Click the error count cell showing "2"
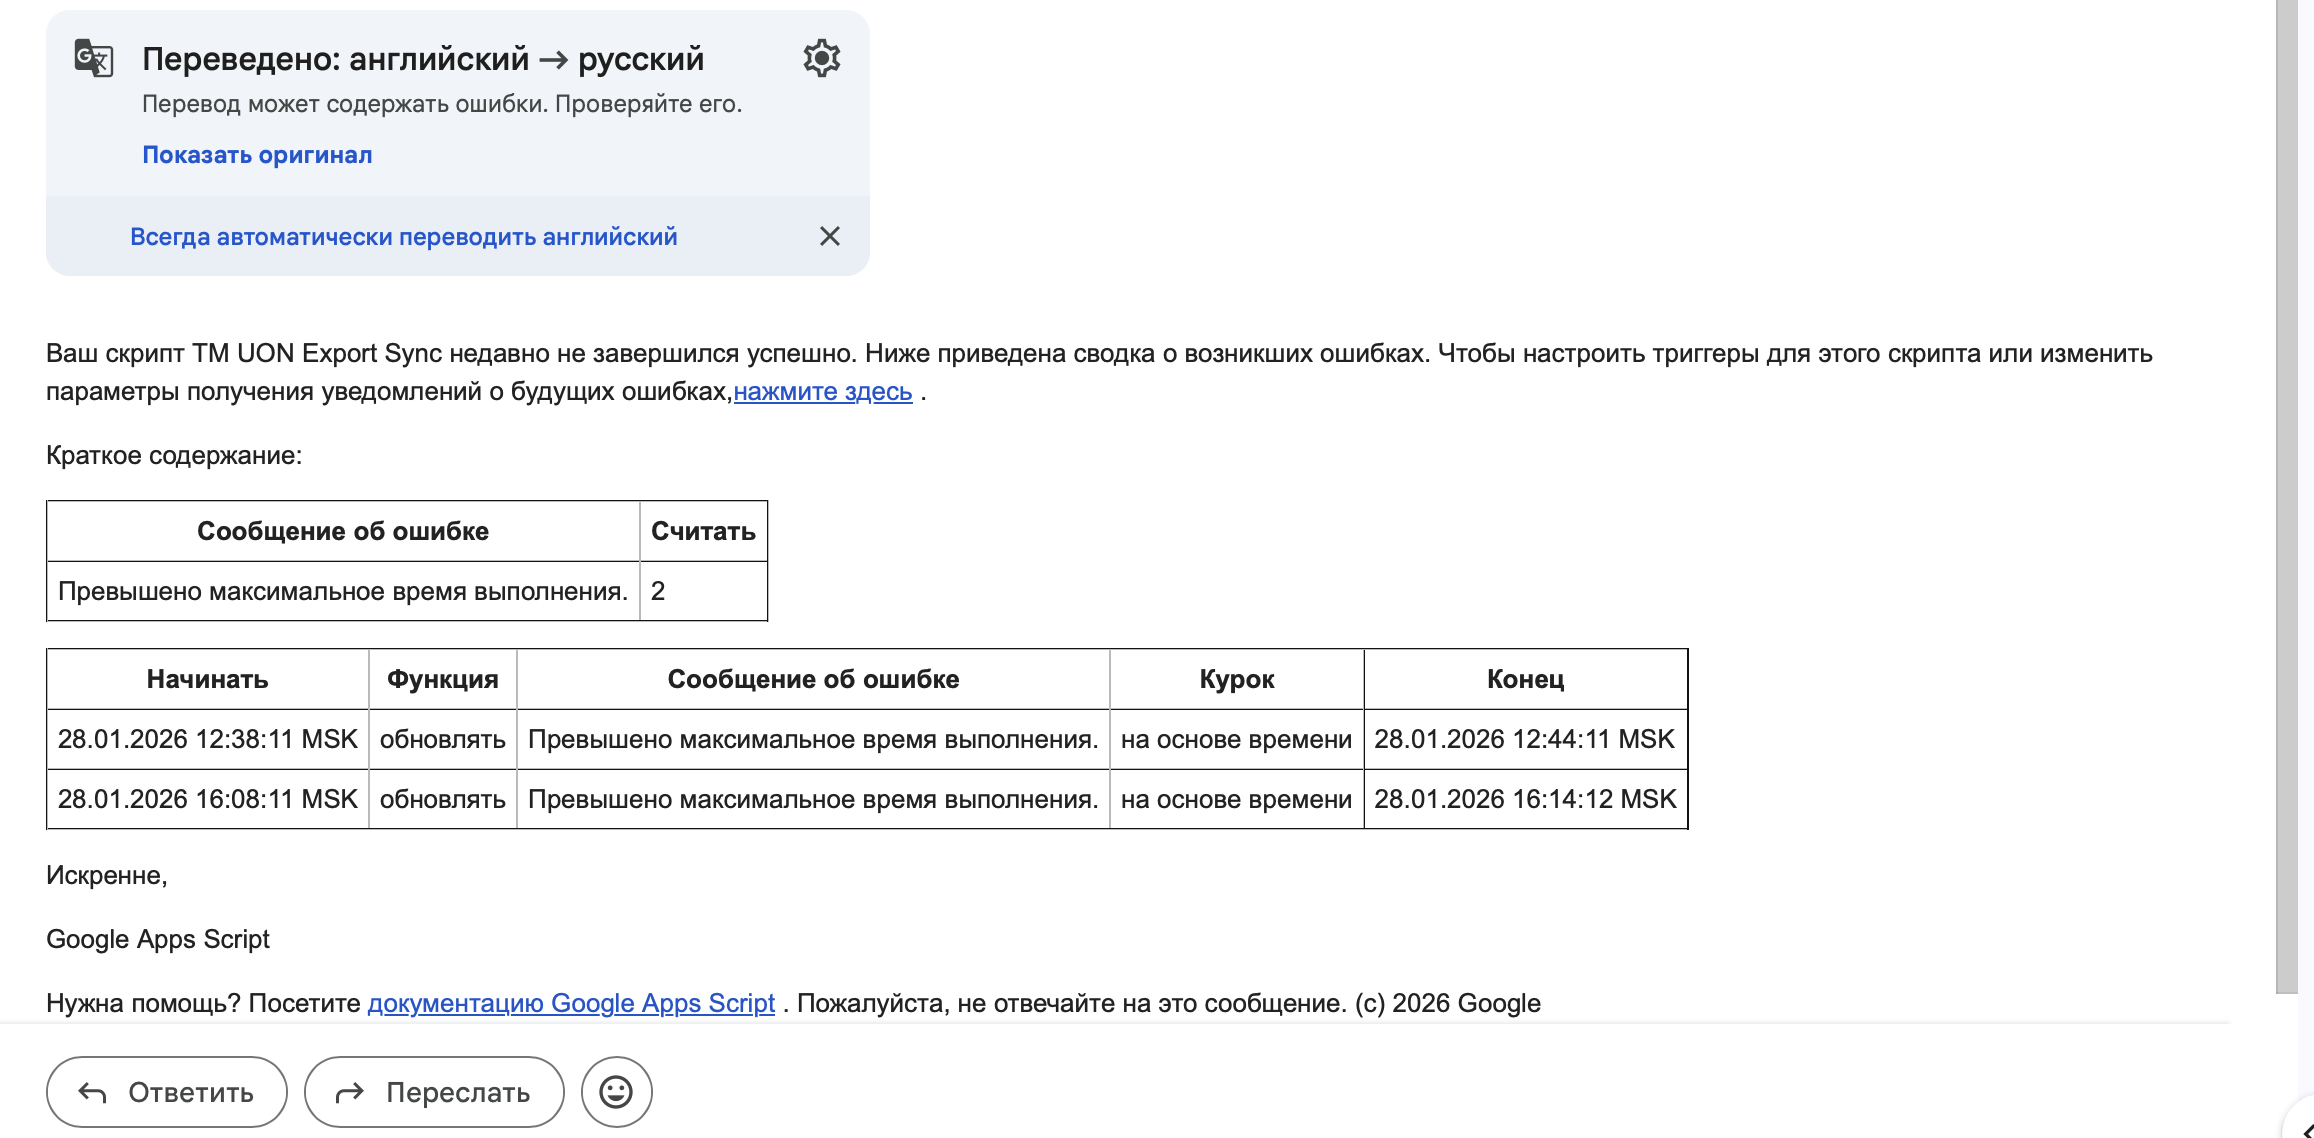Image resolution: width=2314 pixels, height=1138 pixels. [658, 591]
